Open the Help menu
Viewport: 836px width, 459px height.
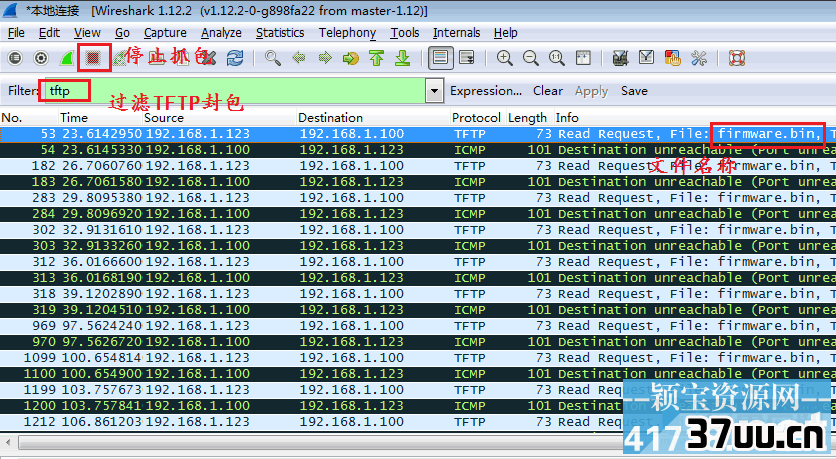505,33
